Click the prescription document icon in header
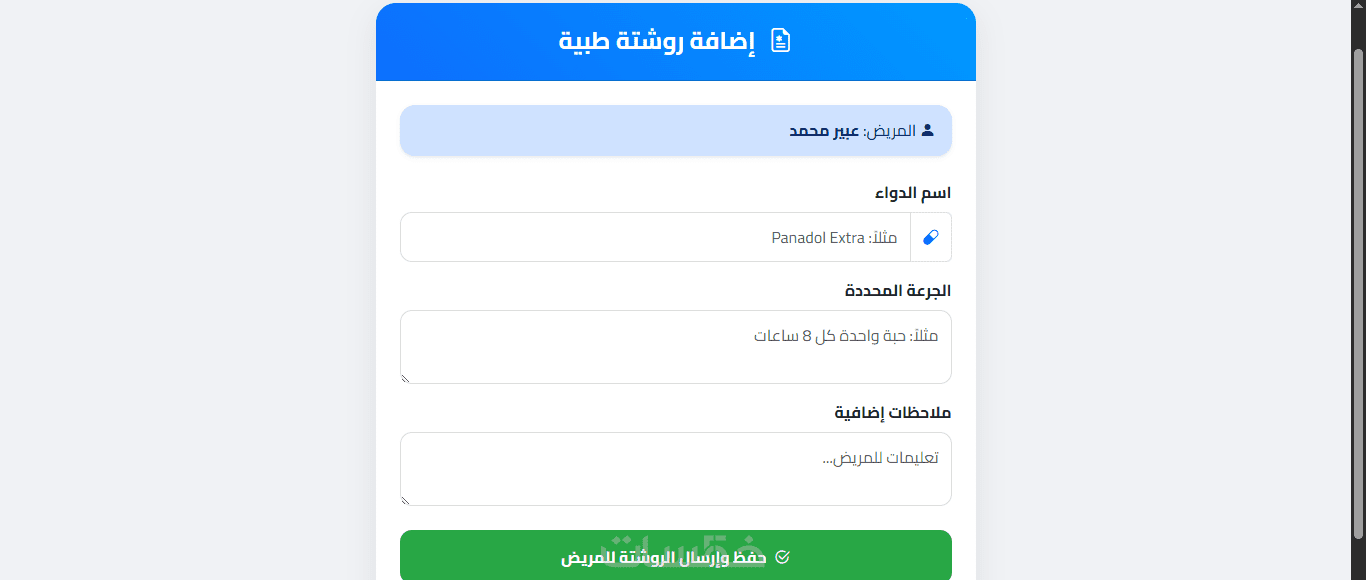This screenshot has height=580, width=1366. point(781,41)
